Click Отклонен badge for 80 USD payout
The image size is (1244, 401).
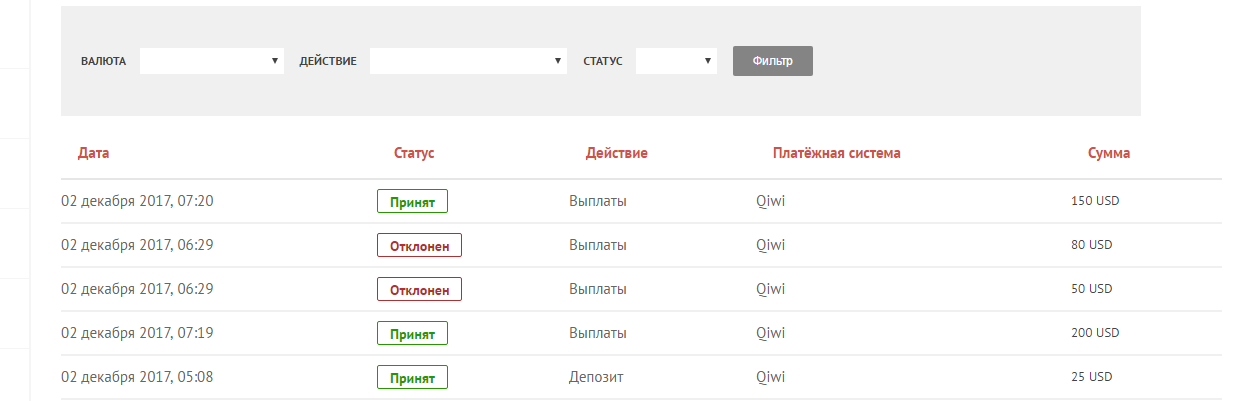419,245
